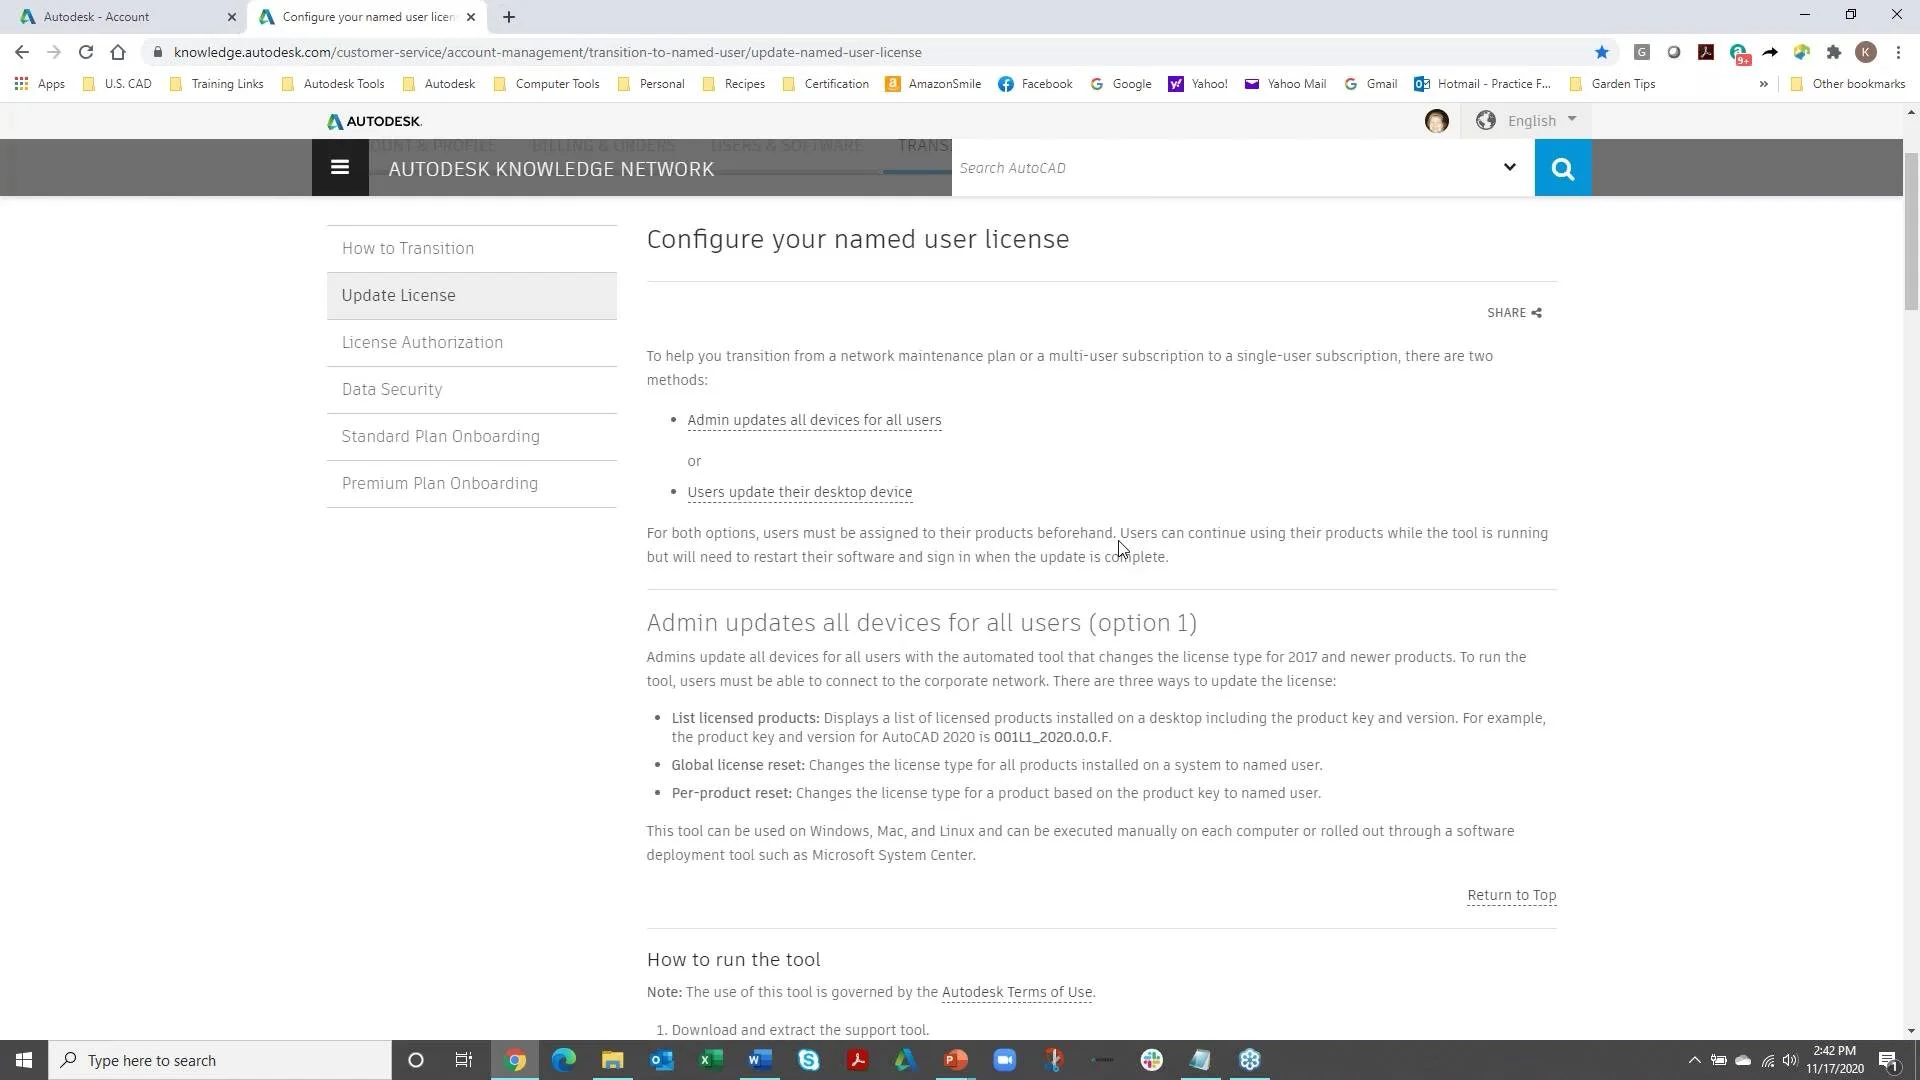Select Standard Plan Onboarding in sidebar
Viewport: 1920px width, 1080px height.
coord(471,436)
